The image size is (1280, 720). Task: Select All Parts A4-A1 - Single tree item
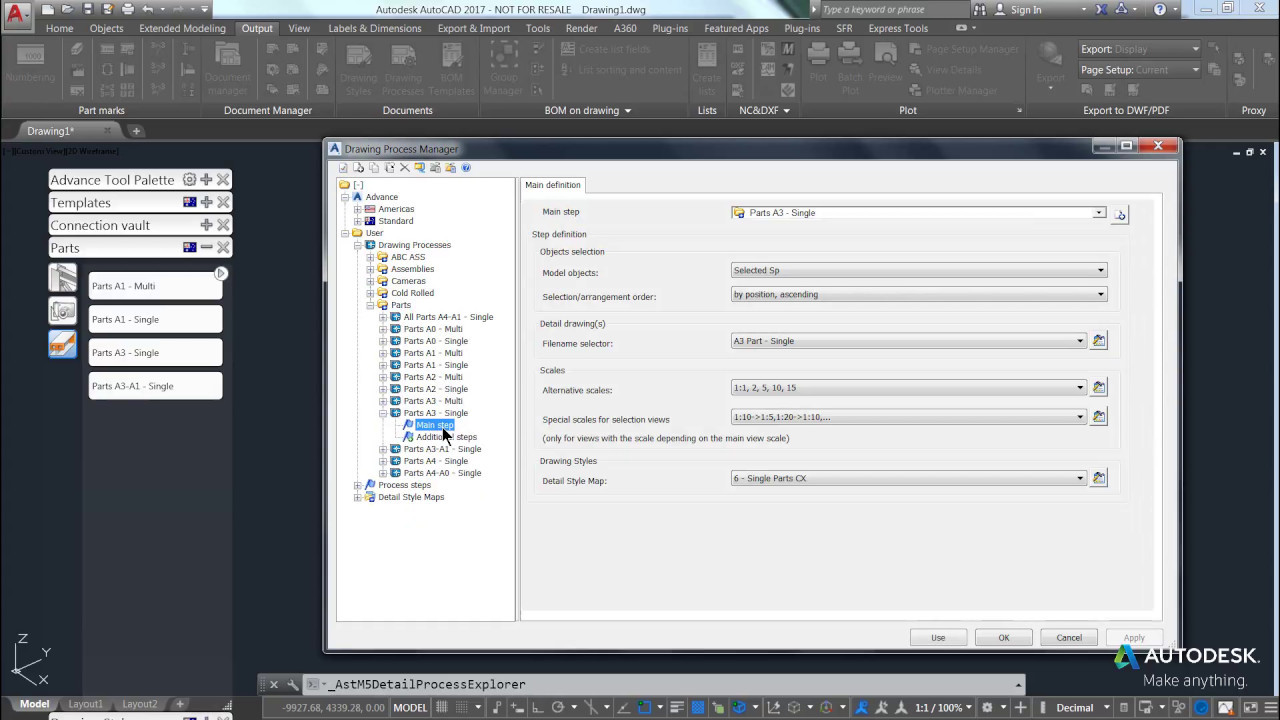[x=448, y=317]
